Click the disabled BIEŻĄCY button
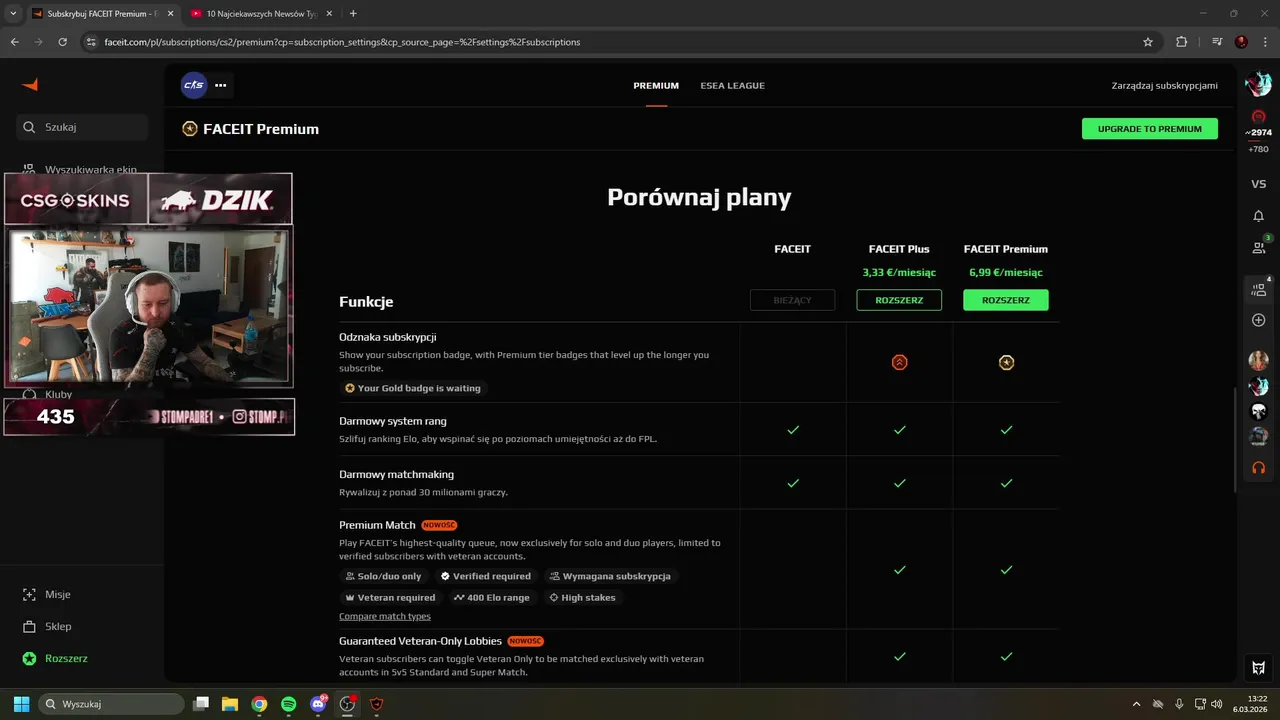1280x720 pixels. [x=792, y=300]
